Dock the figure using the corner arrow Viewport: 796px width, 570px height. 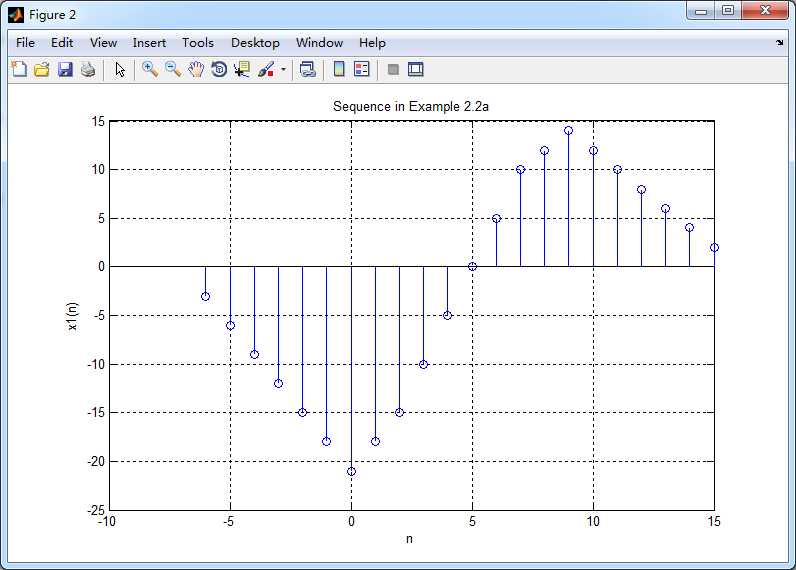coord(779,43)
